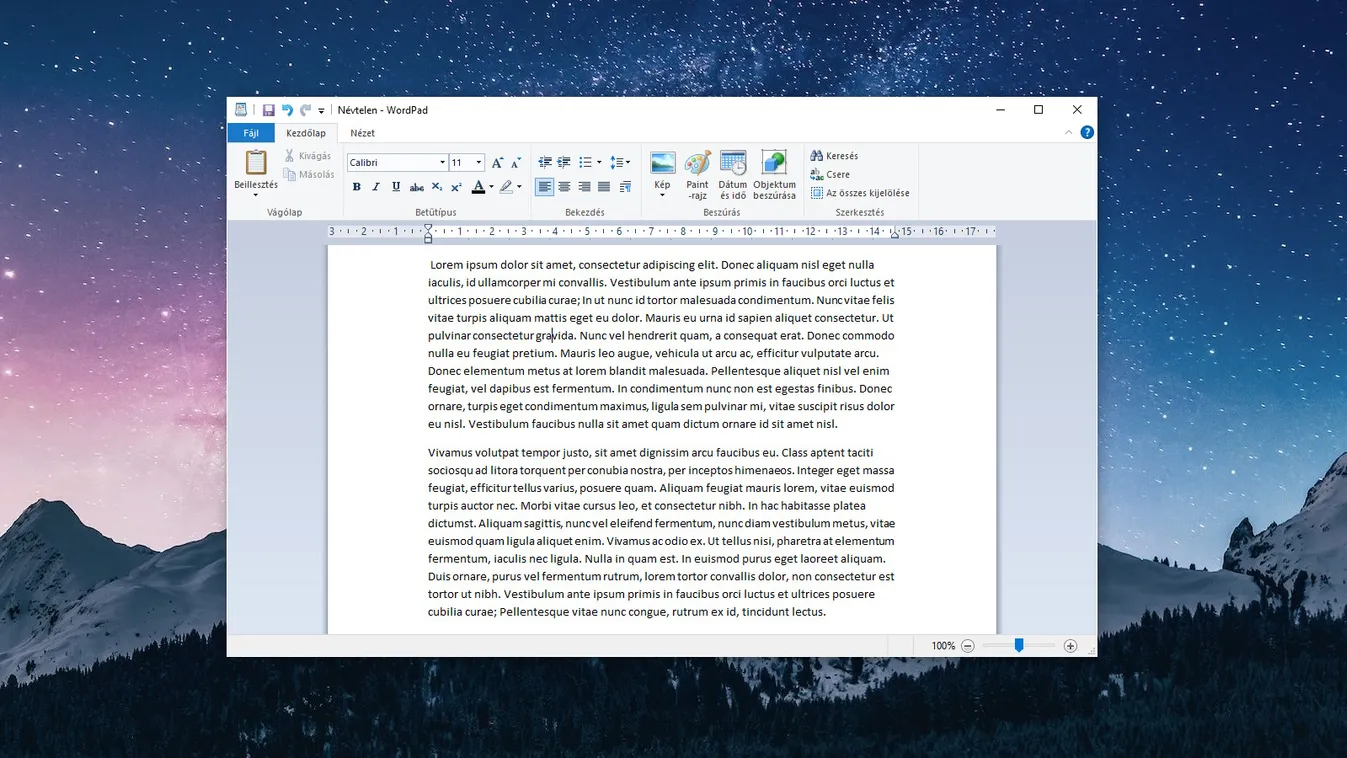Expand the Kép dropdown arrow
The image size is (1347, 758).
[662, 195]
